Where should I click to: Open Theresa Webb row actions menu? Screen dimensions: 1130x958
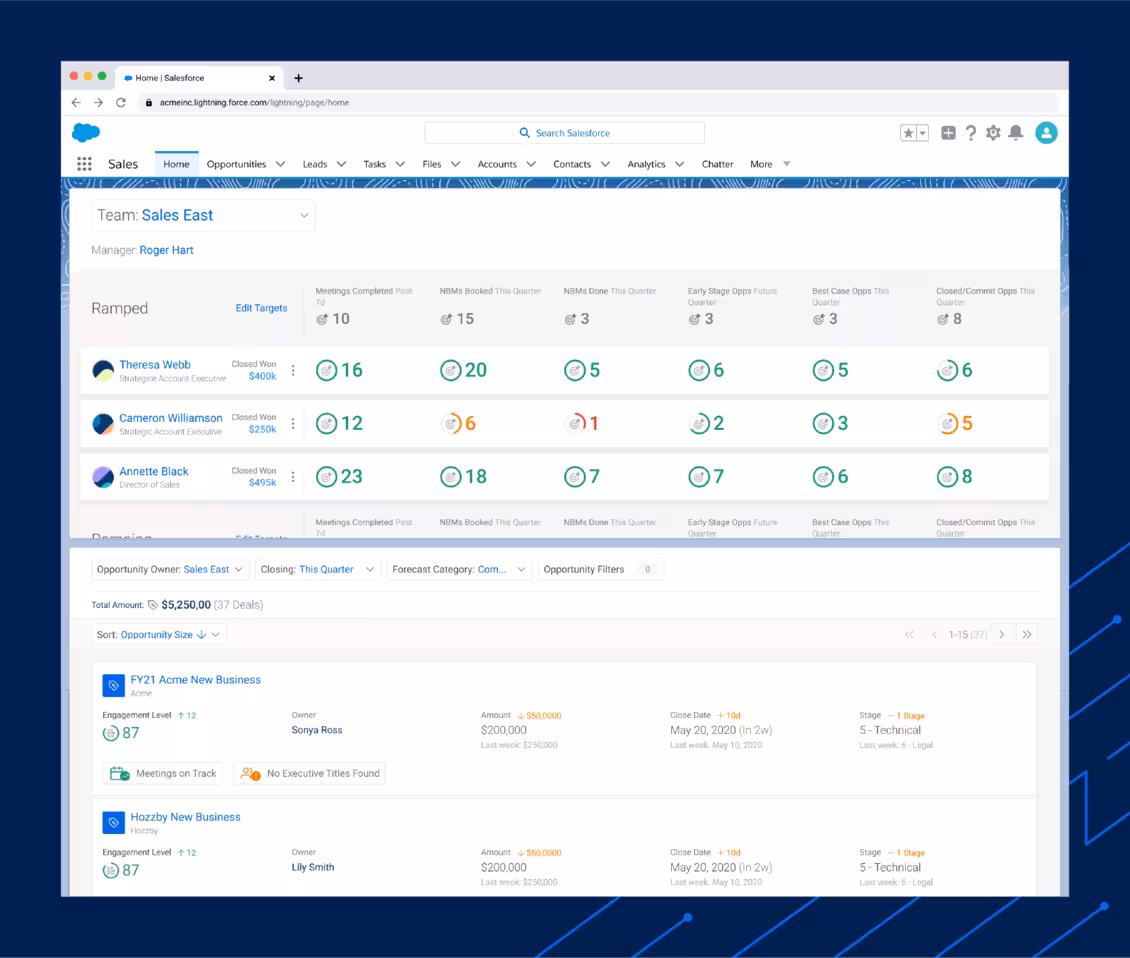point(293,371)
